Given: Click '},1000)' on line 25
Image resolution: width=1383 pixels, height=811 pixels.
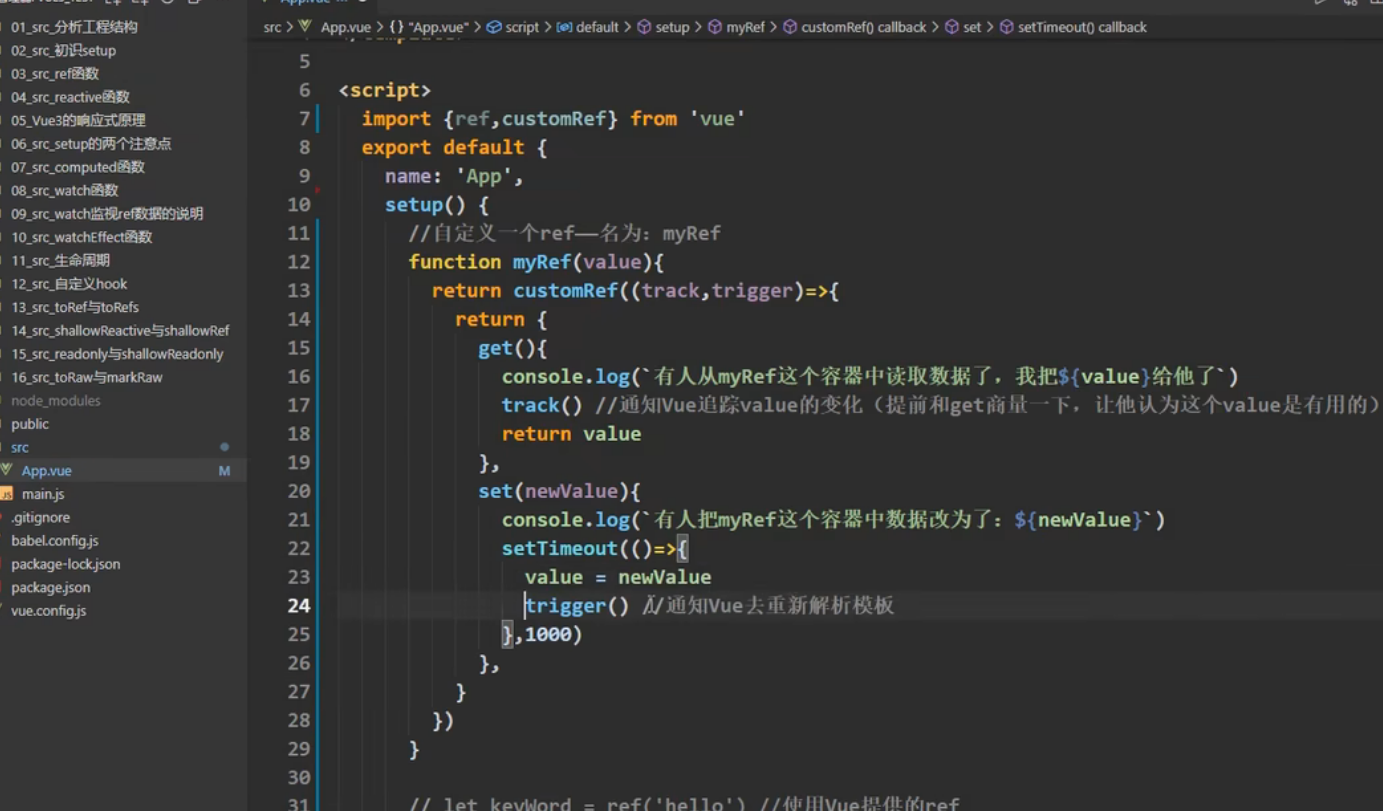Looking at the screenshot, I should pyautogui.click(x=542, y=634).
